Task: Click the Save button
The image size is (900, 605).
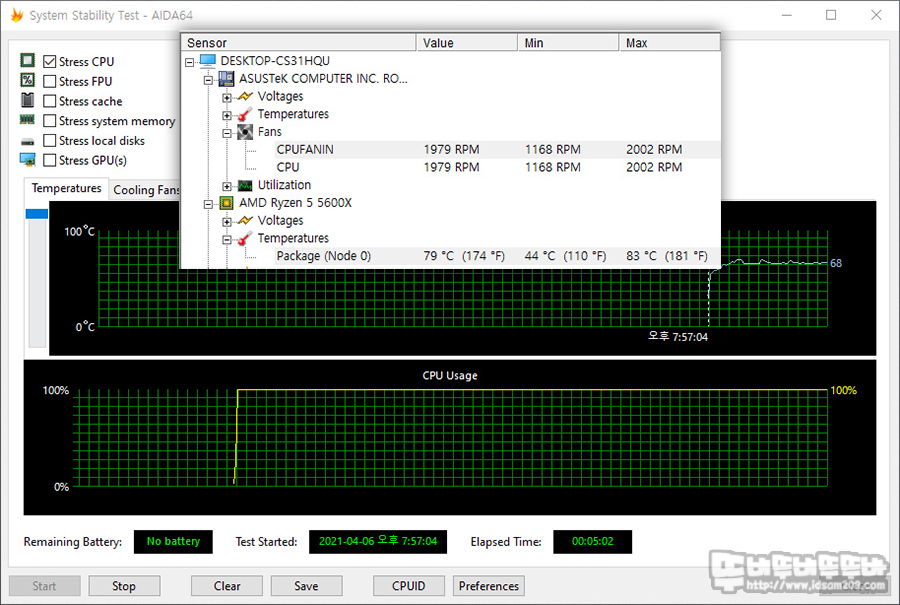Action: coord(307,586)
